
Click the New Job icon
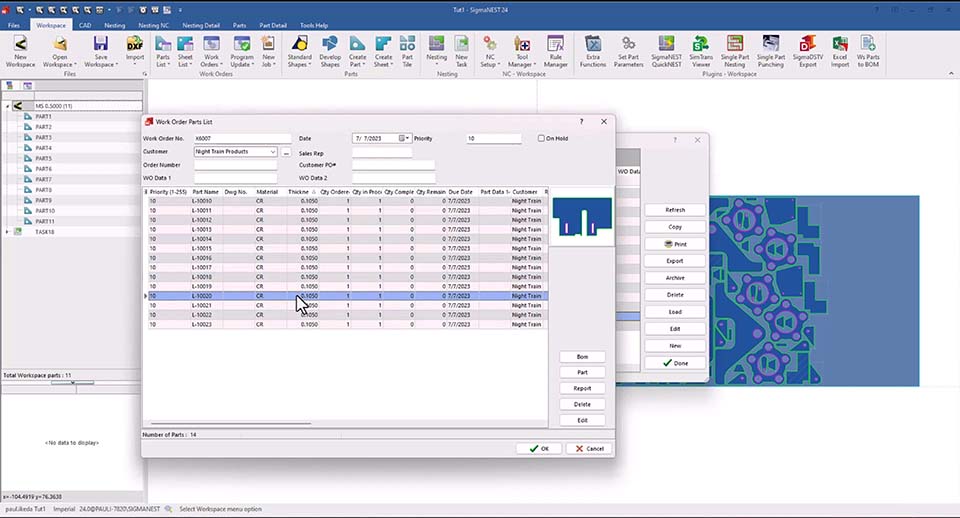(268, 51)
